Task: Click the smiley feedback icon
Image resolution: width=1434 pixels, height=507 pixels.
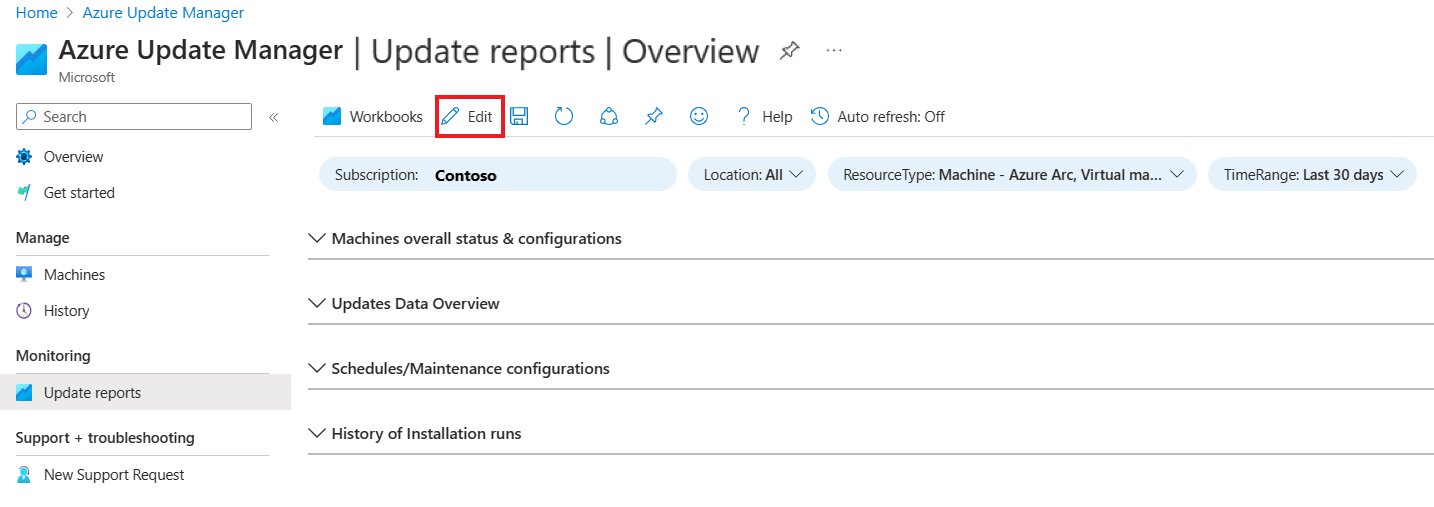Action: 699,117
